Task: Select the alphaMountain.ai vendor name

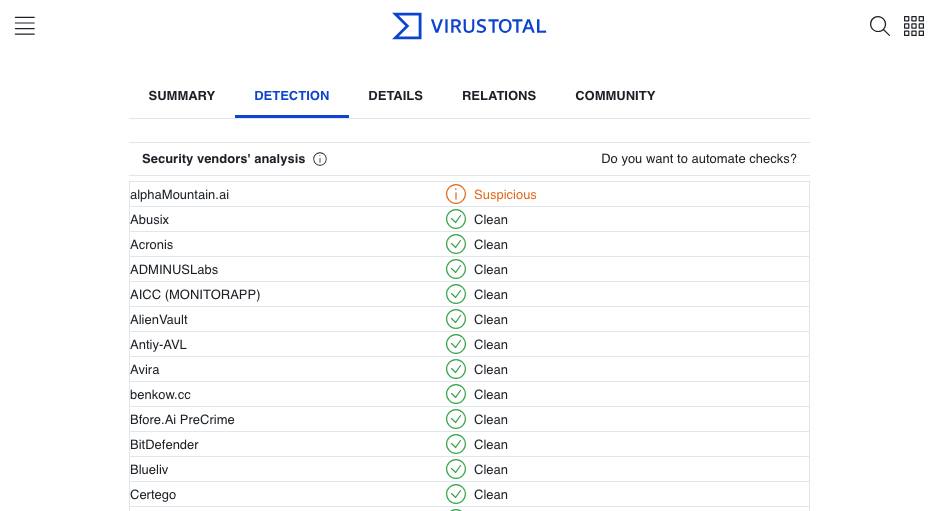Action: 179,194
